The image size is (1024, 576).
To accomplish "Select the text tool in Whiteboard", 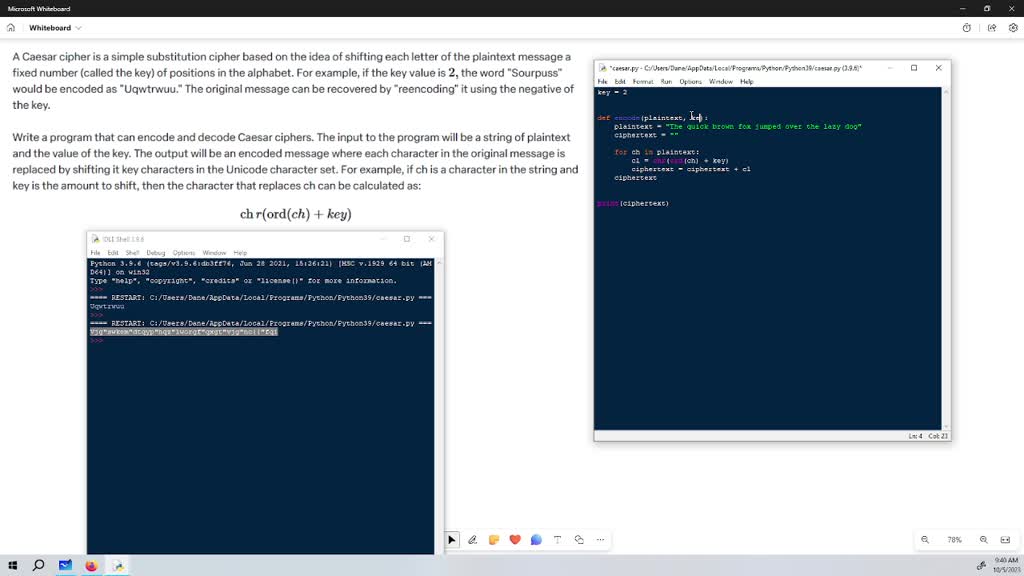I will (x=558, y=540).
